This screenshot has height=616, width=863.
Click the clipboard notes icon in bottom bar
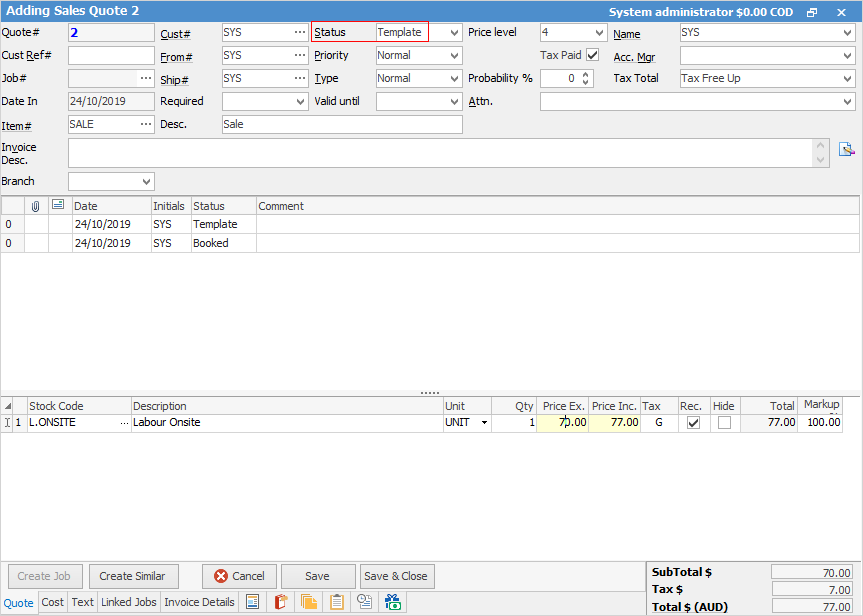click(x=337, y=602)
